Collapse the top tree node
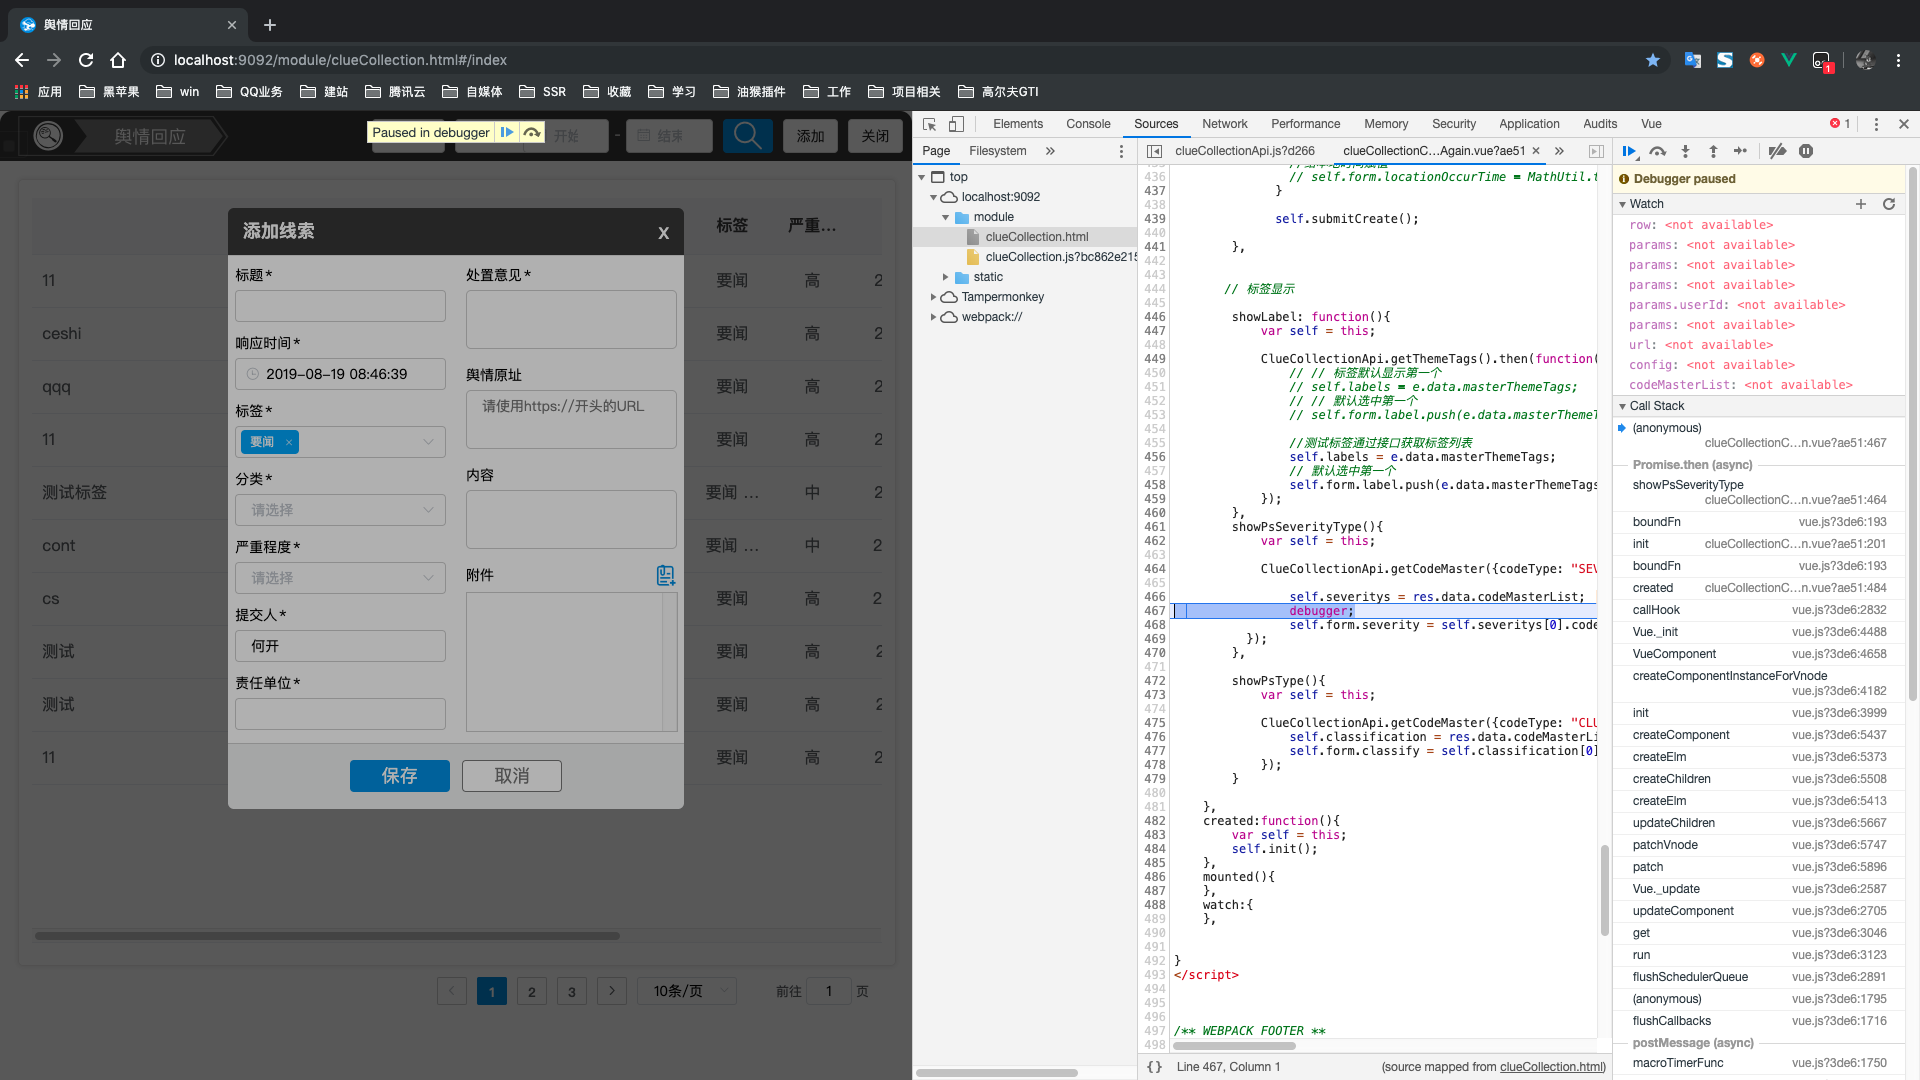The image size is (1920, 1080). 922,177
